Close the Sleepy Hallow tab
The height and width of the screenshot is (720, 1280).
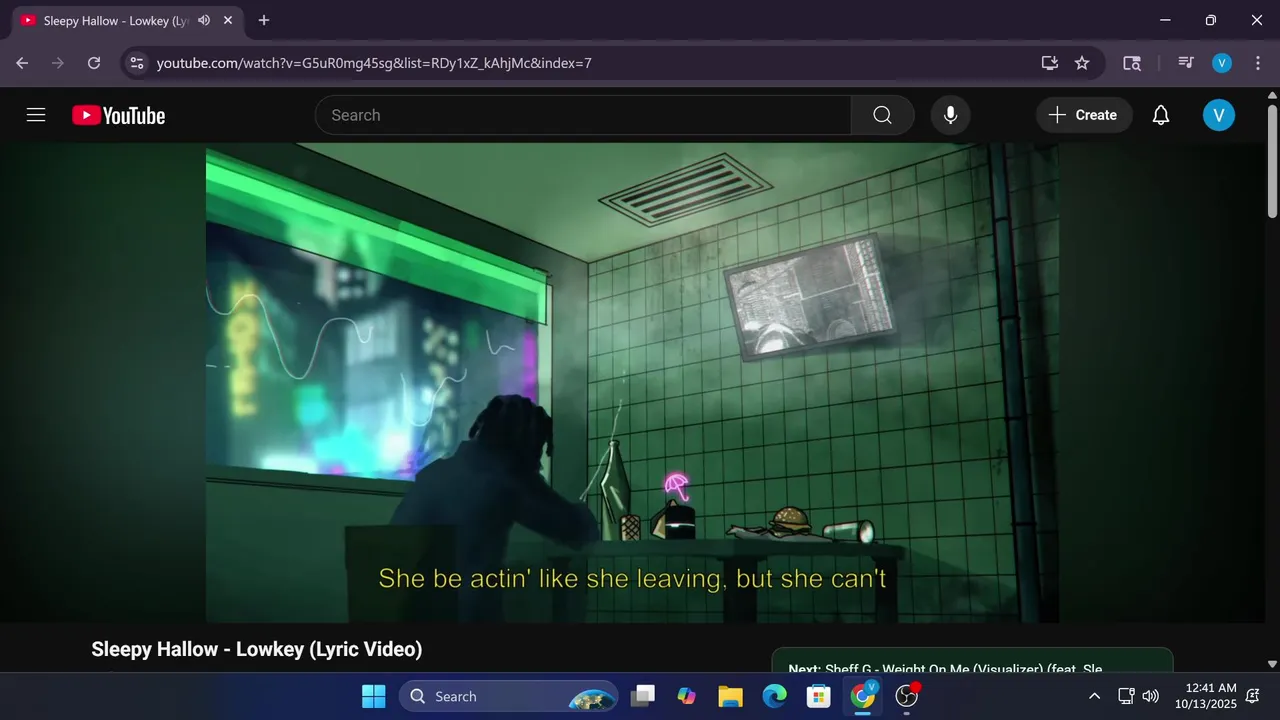230,20
